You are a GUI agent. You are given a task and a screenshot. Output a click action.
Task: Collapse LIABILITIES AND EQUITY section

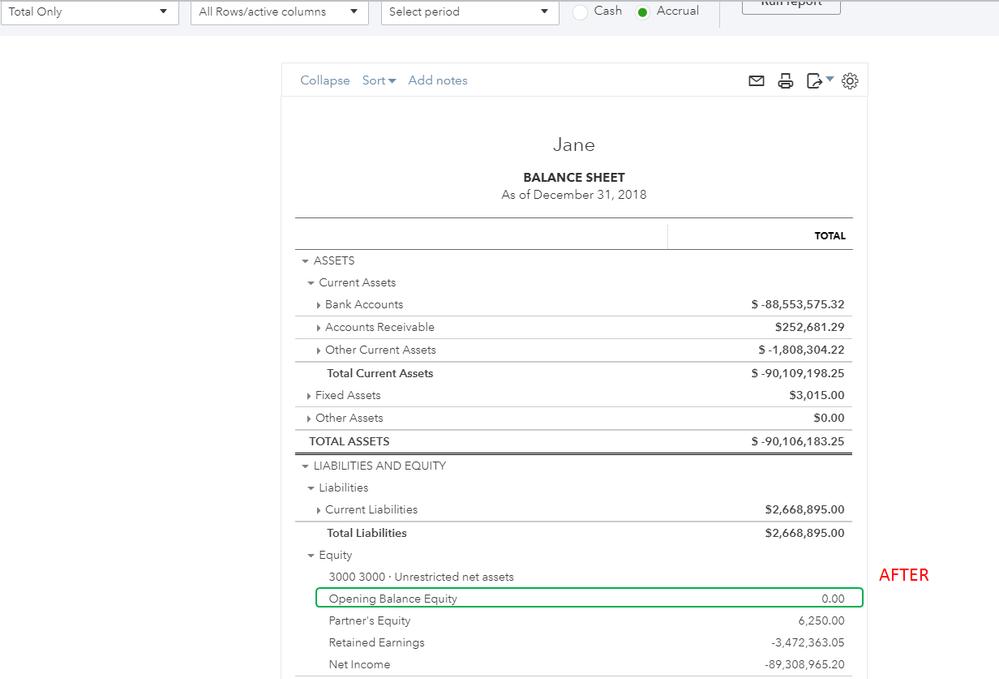(305, 466)
